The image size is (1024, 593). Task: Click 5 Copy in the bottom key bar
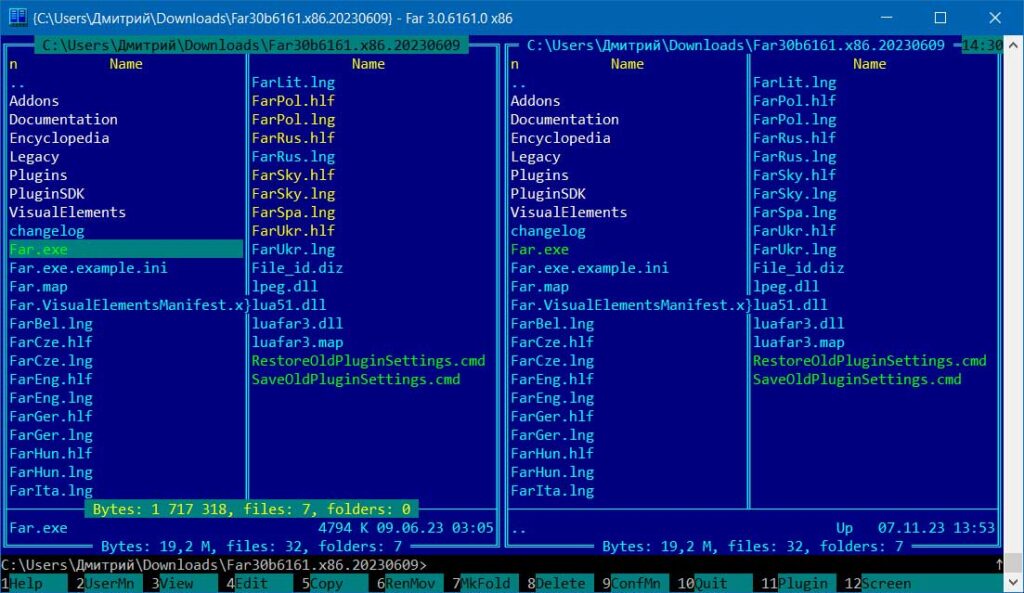324,584
